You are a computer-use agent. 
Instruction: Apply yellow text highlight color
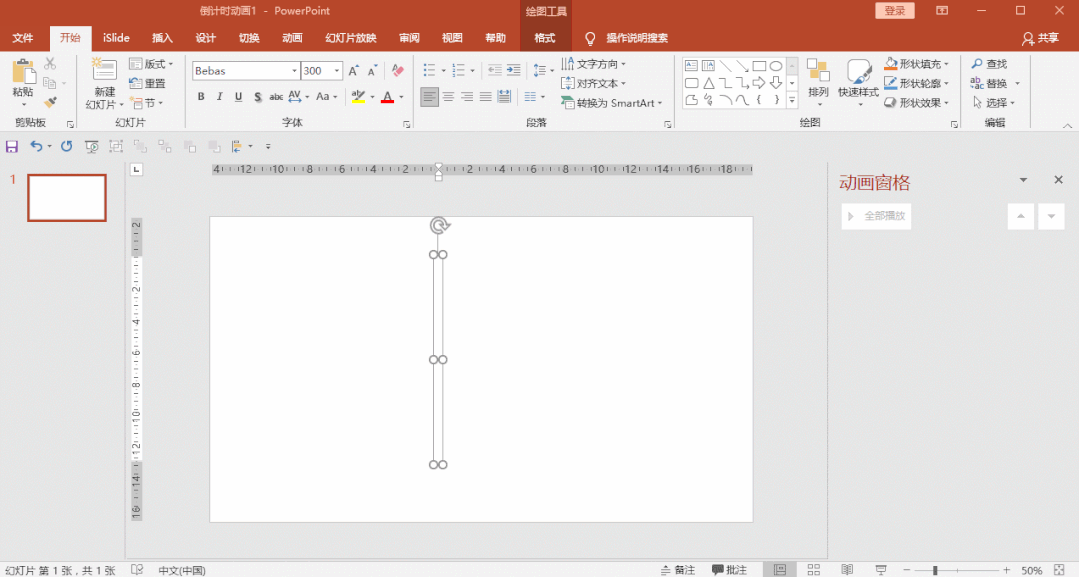pos(358,96)
